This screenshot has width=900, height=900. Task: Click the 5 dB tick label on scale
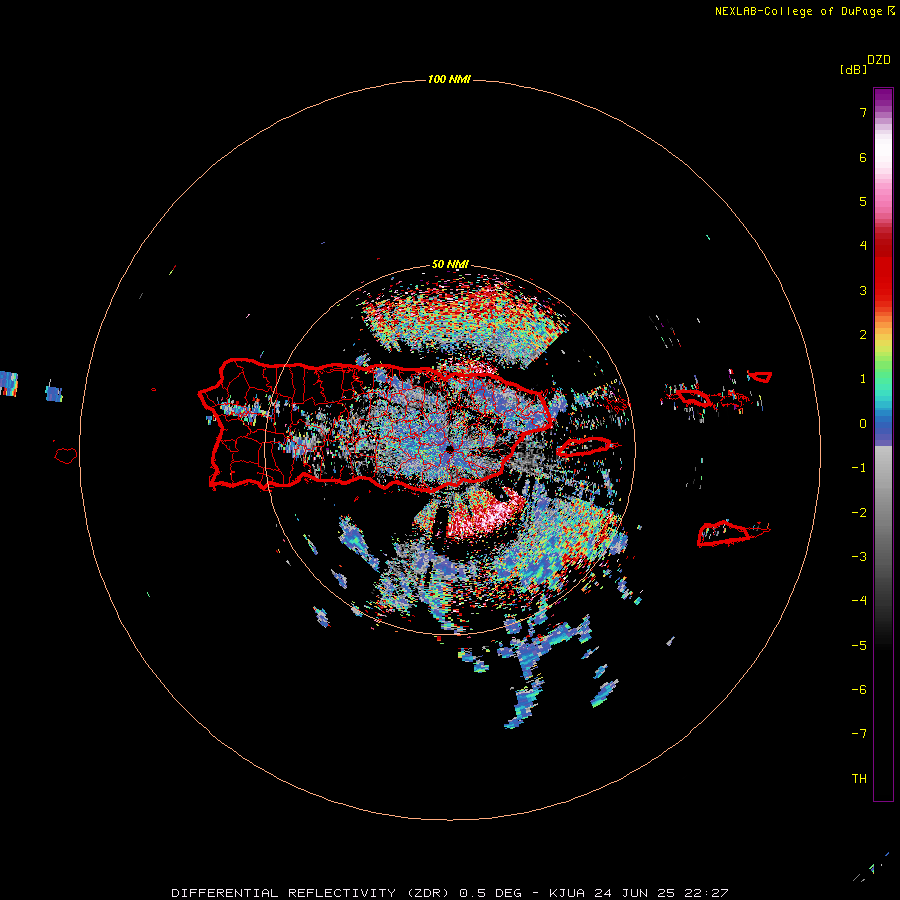[863, 201]
